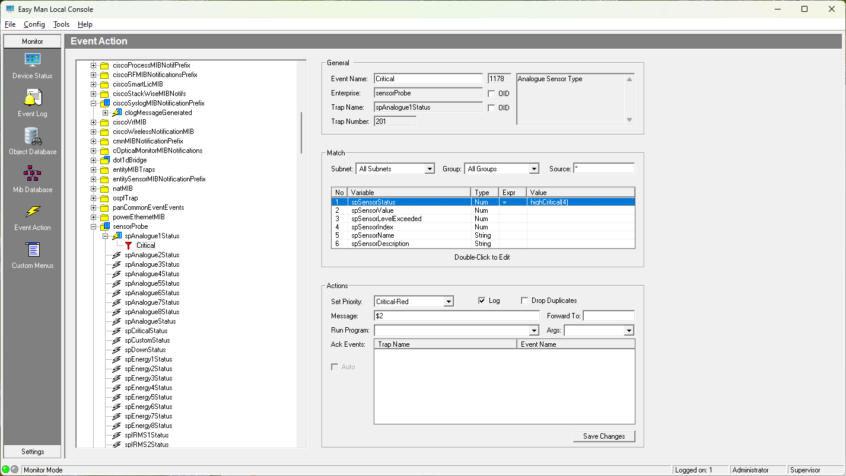846x476 pixels.
Task: Open the Config menu
Action: 34,24
